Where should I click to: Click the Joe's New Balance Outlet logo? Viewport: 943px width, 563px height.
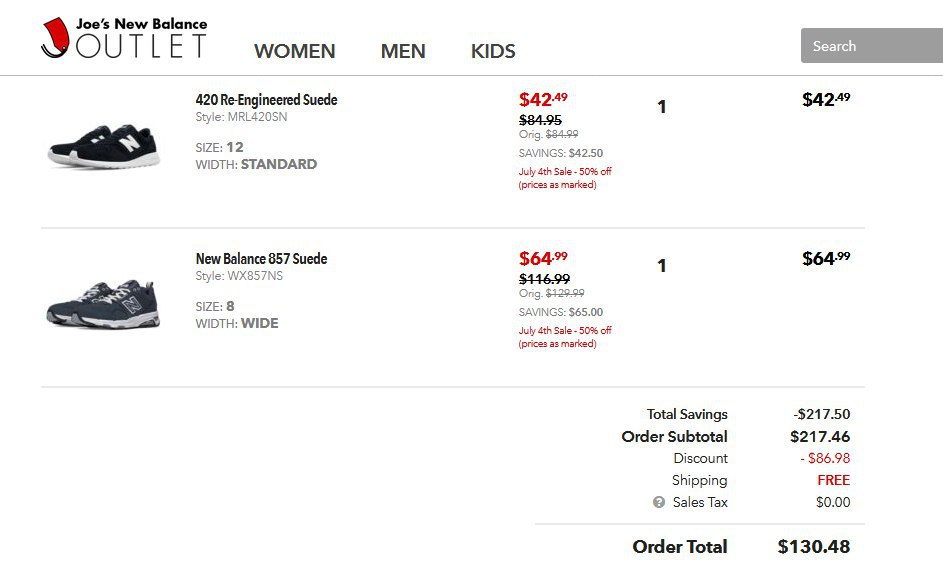click(x=124, y=38)
